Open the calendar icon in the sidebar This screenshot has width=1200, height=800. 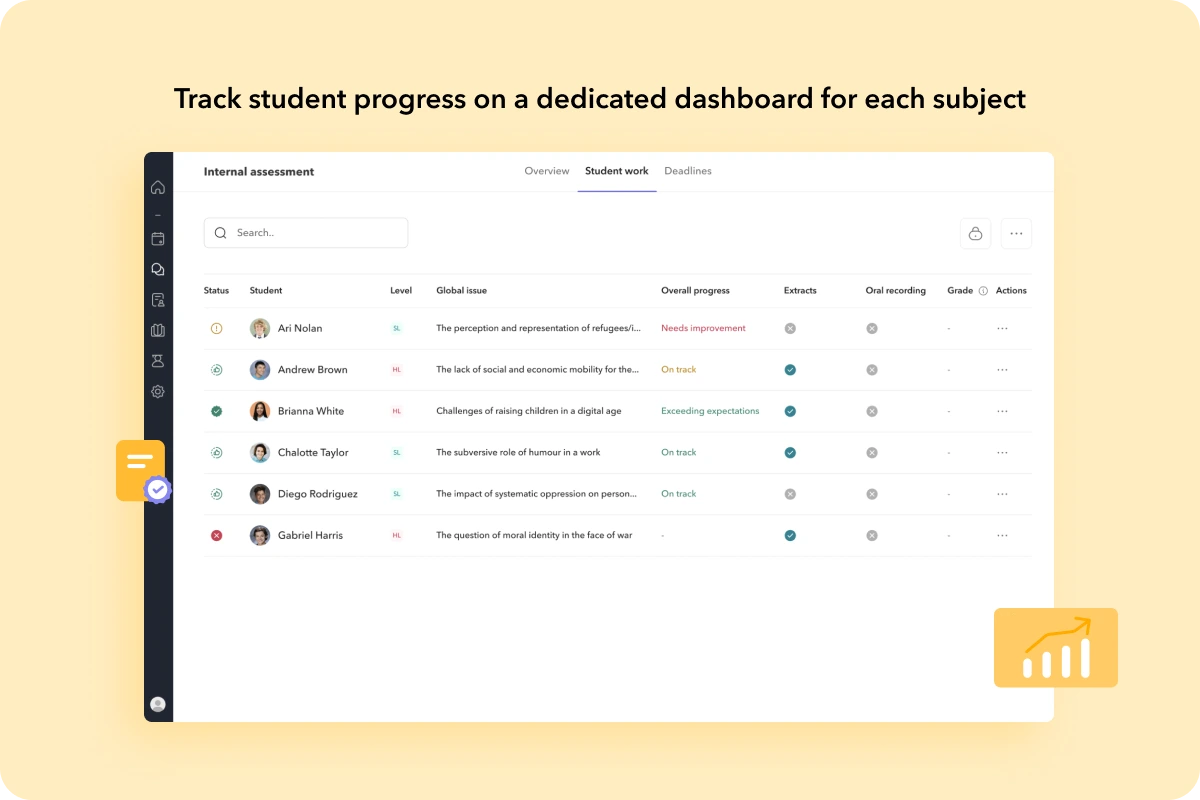coord(158,239)
